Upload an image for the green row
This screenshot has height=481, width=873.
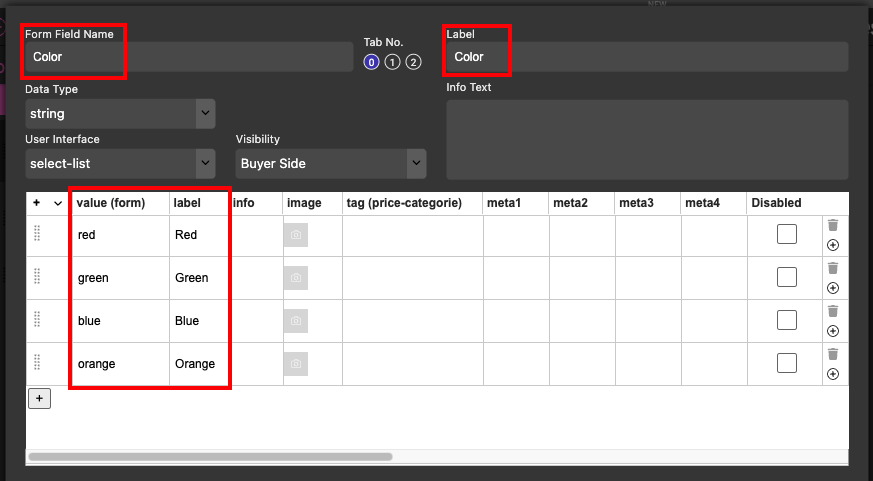tap(296, 278)
